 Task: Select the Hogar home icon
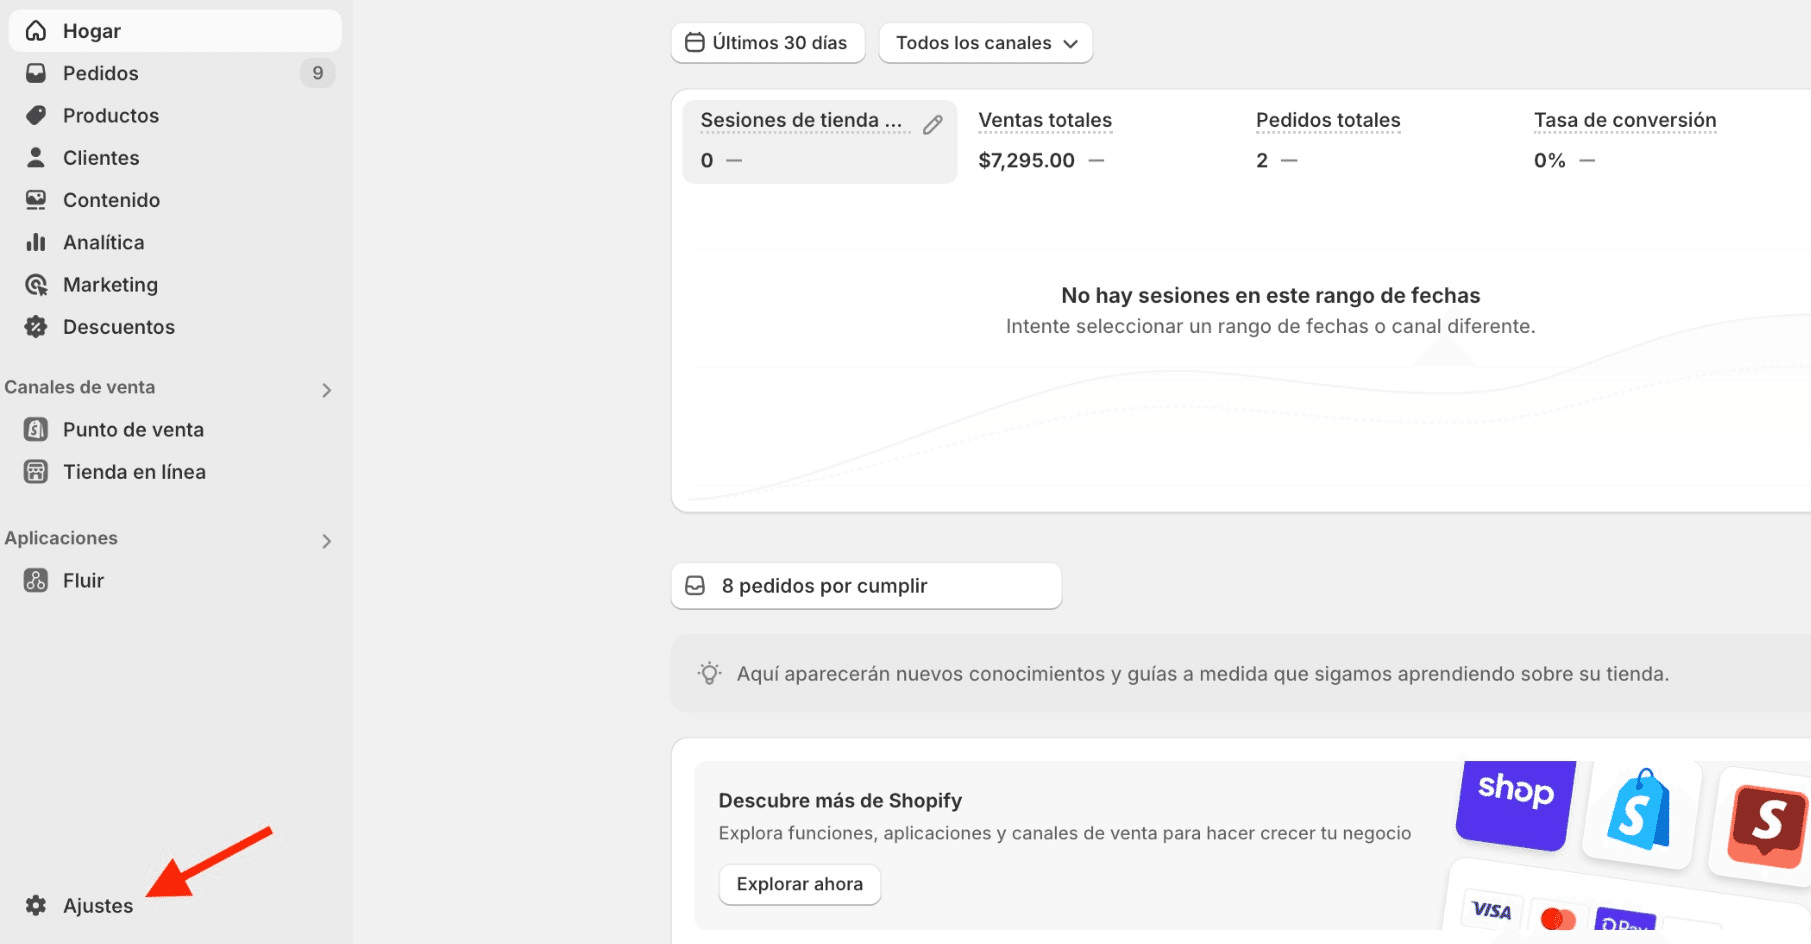click(36, 30)
